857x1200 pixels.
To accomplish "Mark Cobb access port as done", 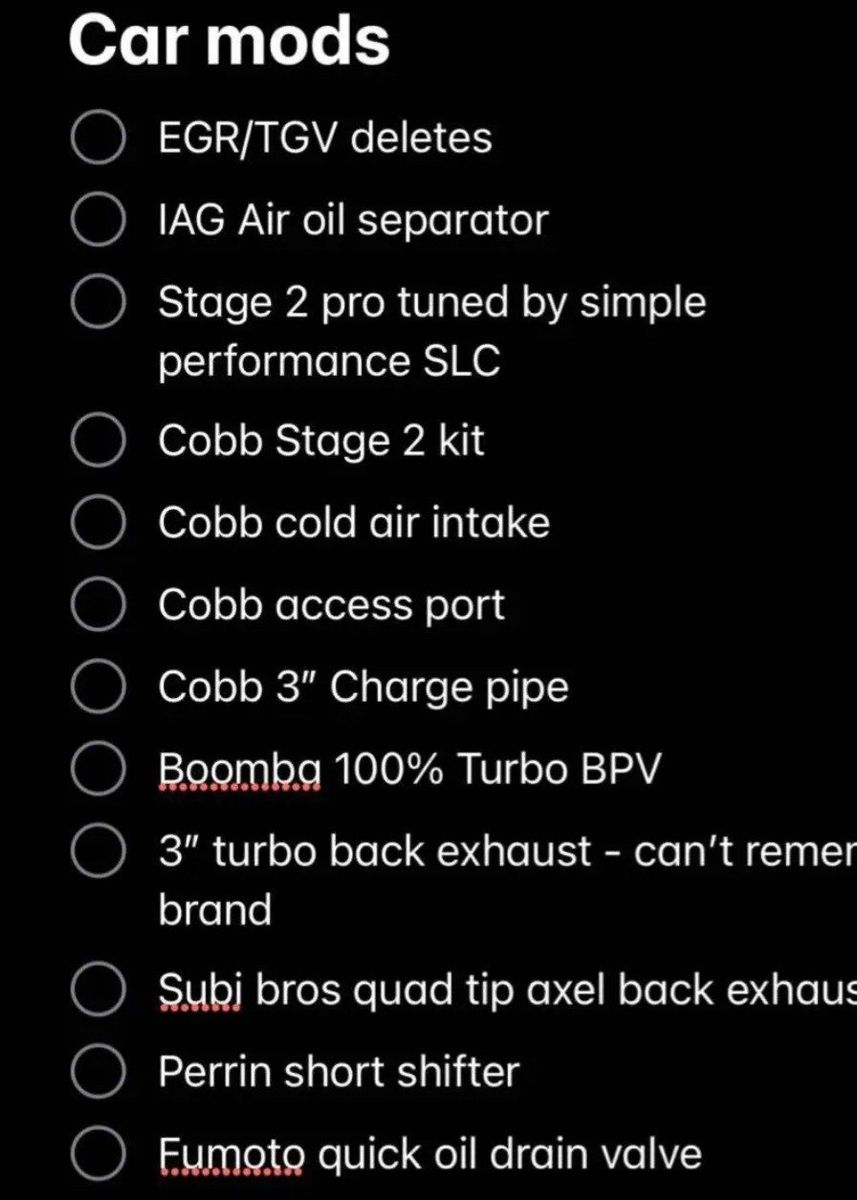I will pos(99,606).
